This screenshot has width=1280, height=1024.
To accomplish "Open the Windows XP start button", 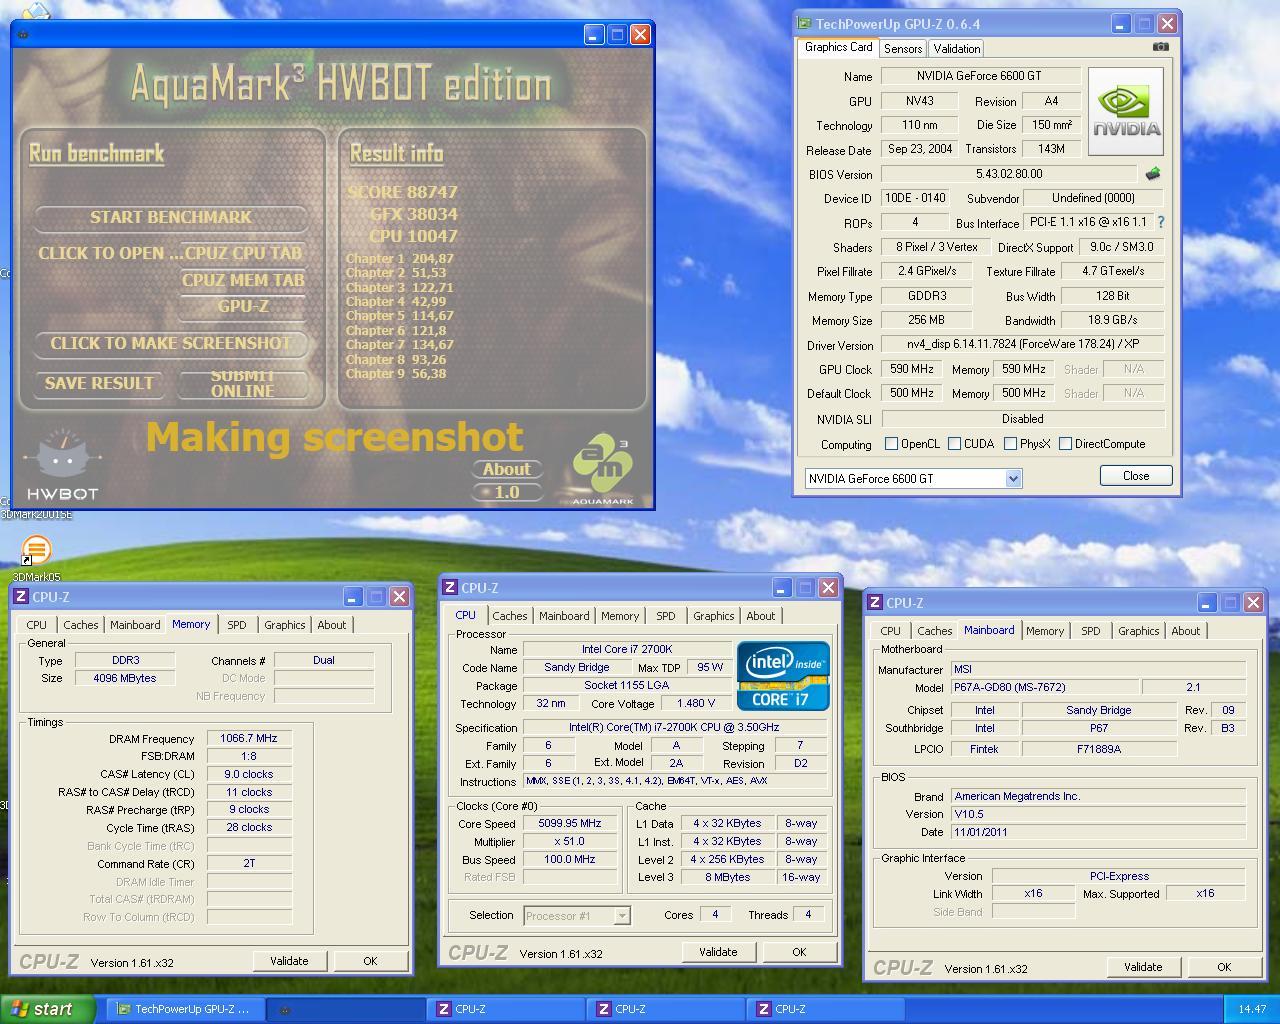I will click(x=48, y=1009).
